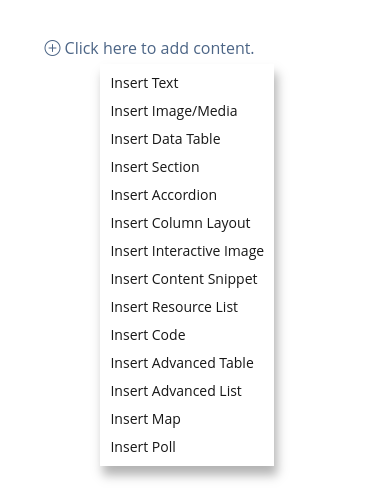Choose the Insert Code option
This screenshot has width=371, height=492.
coord(187,335)
